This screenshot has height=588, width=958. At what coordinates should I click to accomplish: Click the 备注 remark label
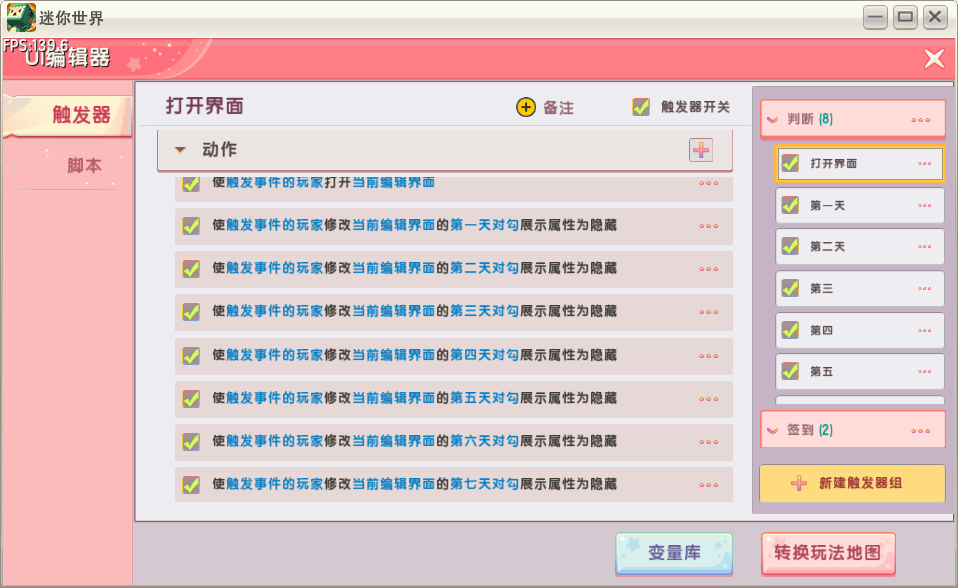pyautogui.click(x=558, y=108)
